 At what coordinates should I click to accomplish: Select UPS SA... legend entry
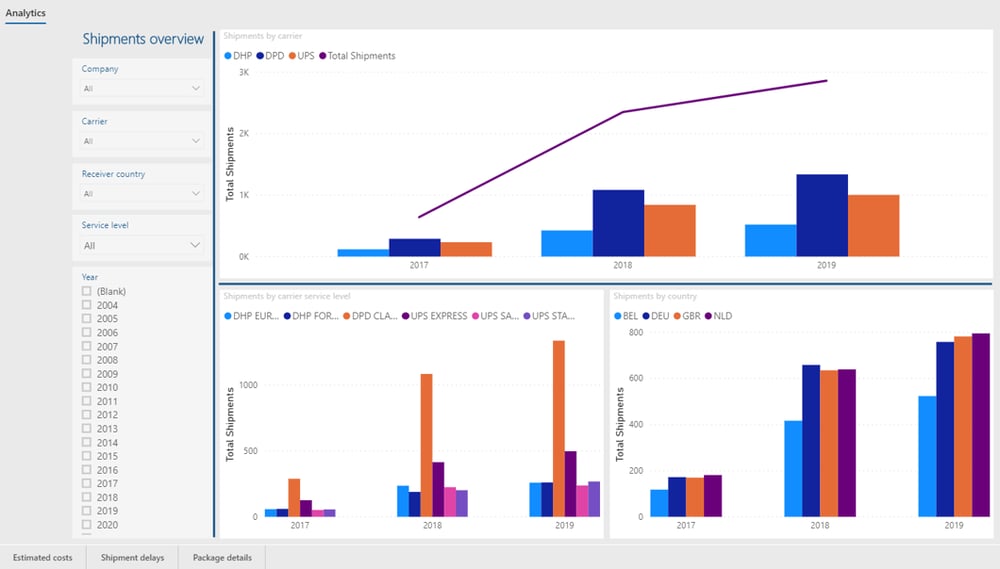(x=496, y=316)
